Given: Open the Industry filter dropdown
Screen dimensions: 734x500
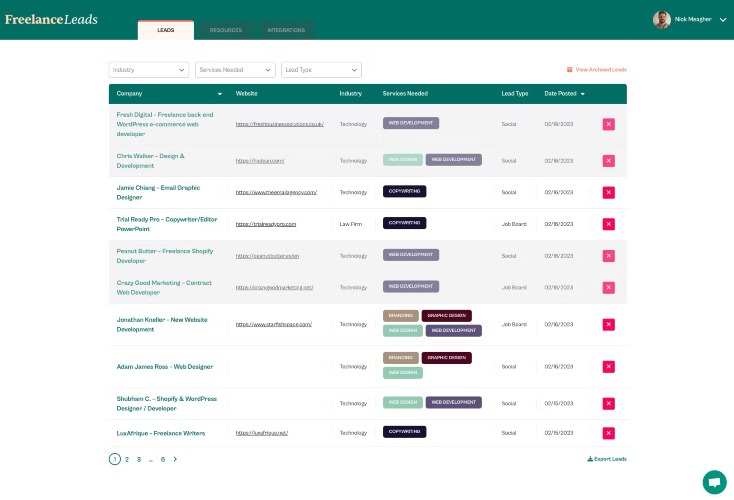Looking at the screenshot, I should (148, 70).
